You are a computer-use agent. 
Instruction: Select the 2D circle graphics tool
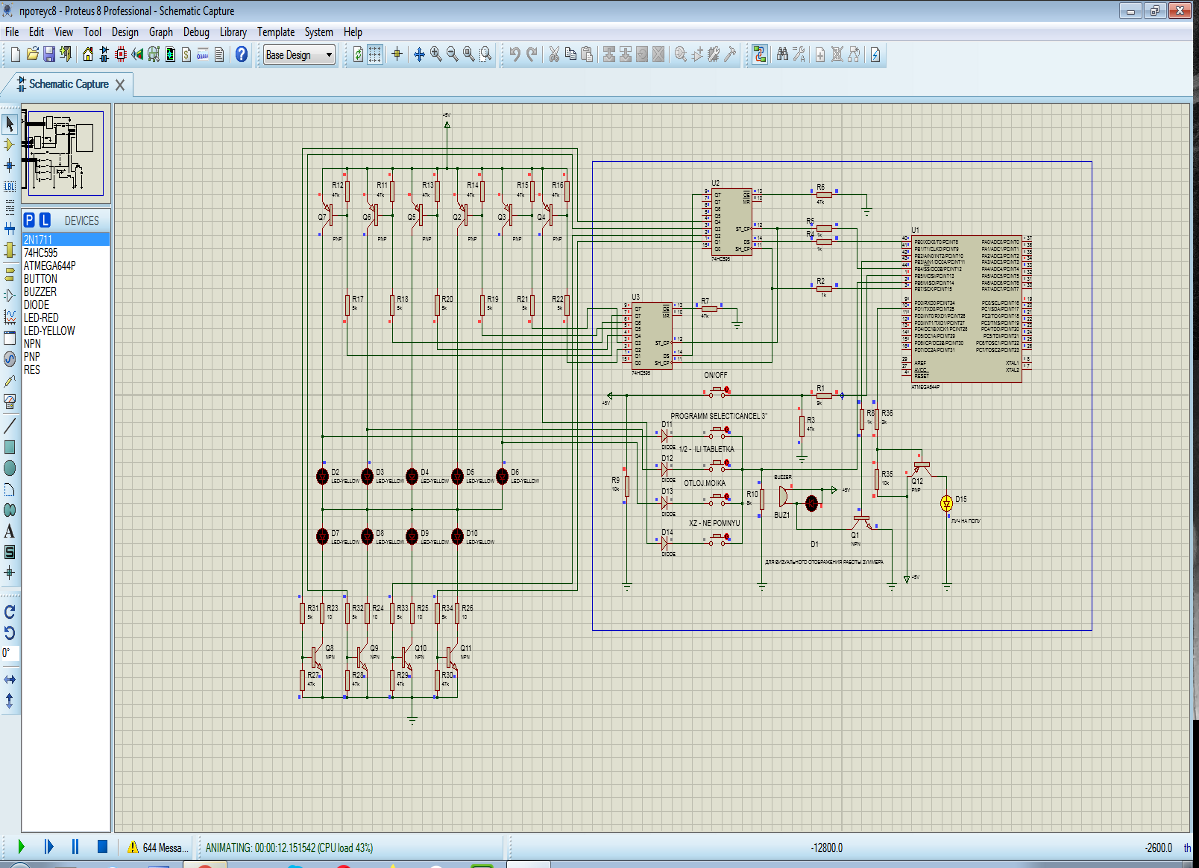click(10, 468)
